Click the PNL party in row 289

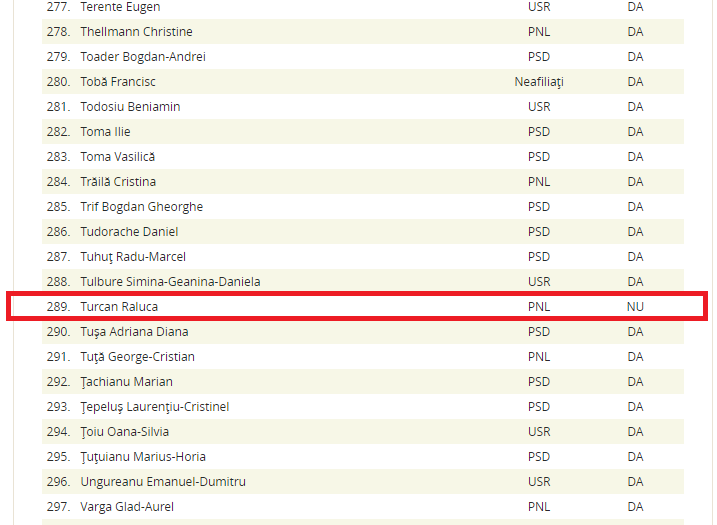tap(539, 307)
